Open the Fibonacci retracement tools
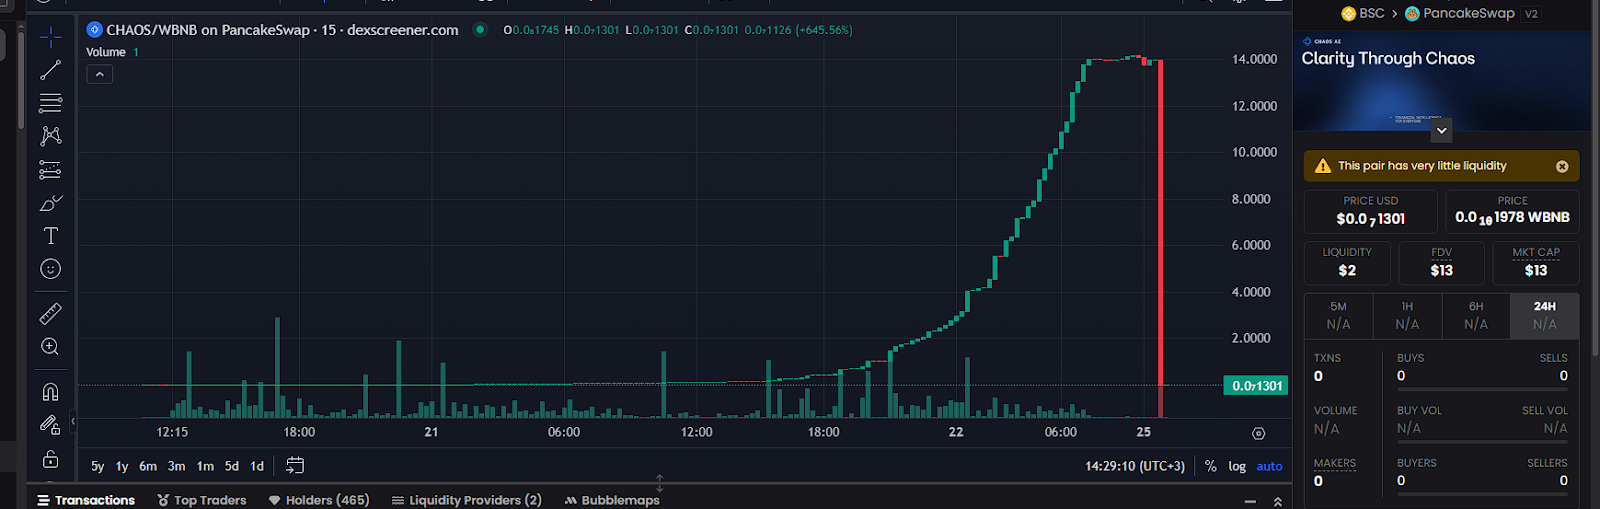1600x509 pixels. click(51, 103)
